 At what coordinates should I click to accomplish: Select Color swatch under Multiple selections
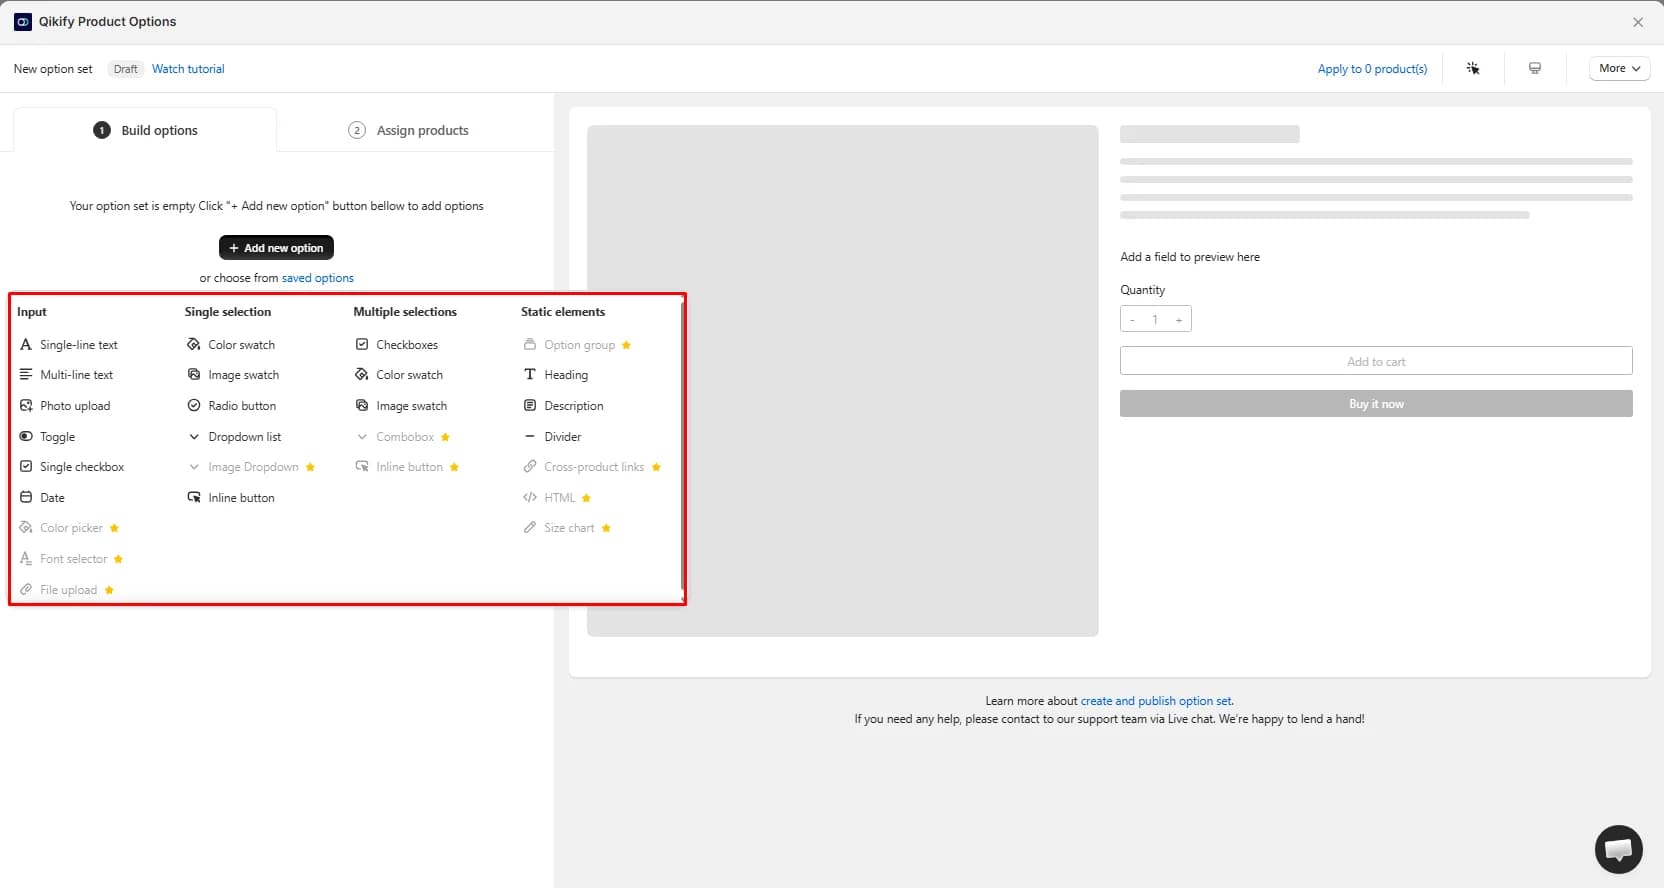[399, 375]
